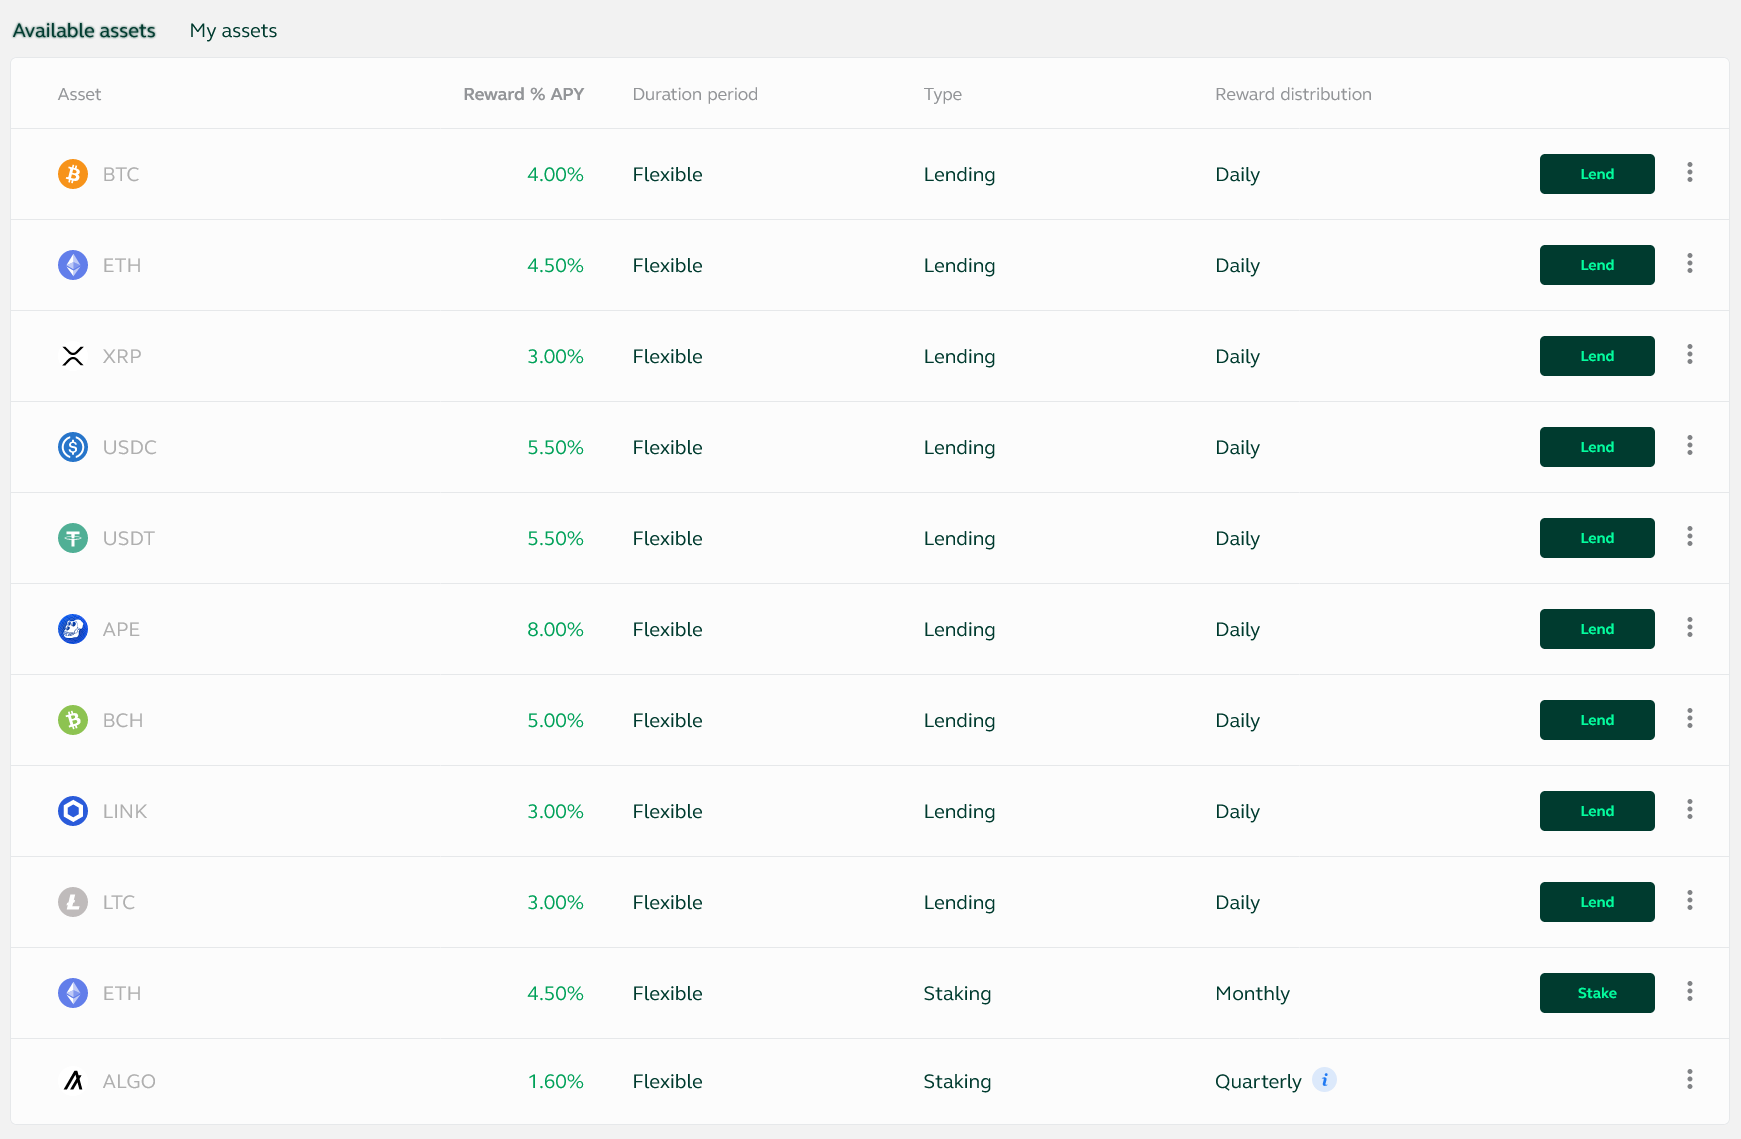
Task: Click the ALGO asset name
Action: pos(129,1081)
